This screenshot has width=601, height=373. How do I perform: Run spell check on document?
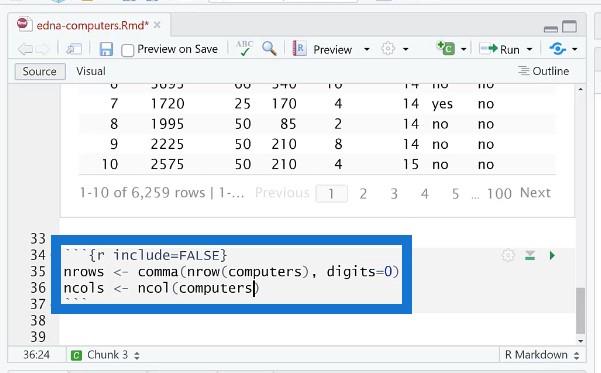(244, 49)
